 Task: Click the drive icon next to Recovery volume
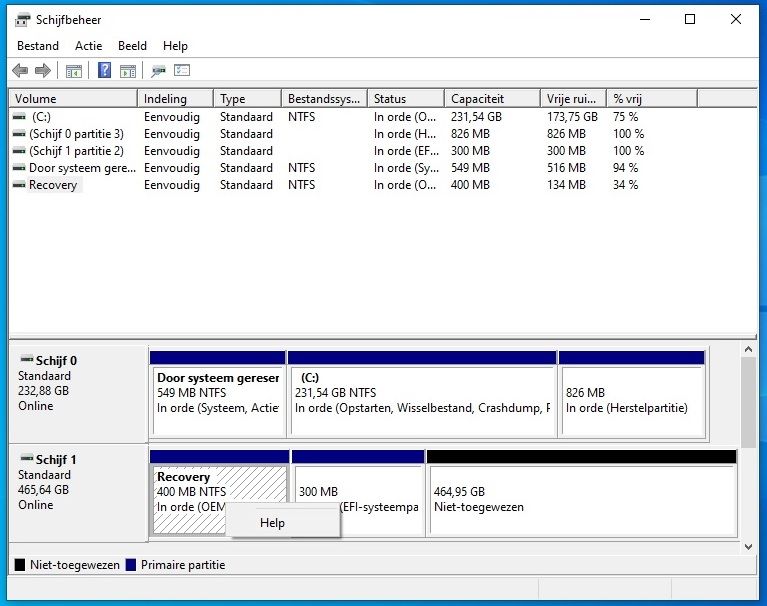[19, 185]
